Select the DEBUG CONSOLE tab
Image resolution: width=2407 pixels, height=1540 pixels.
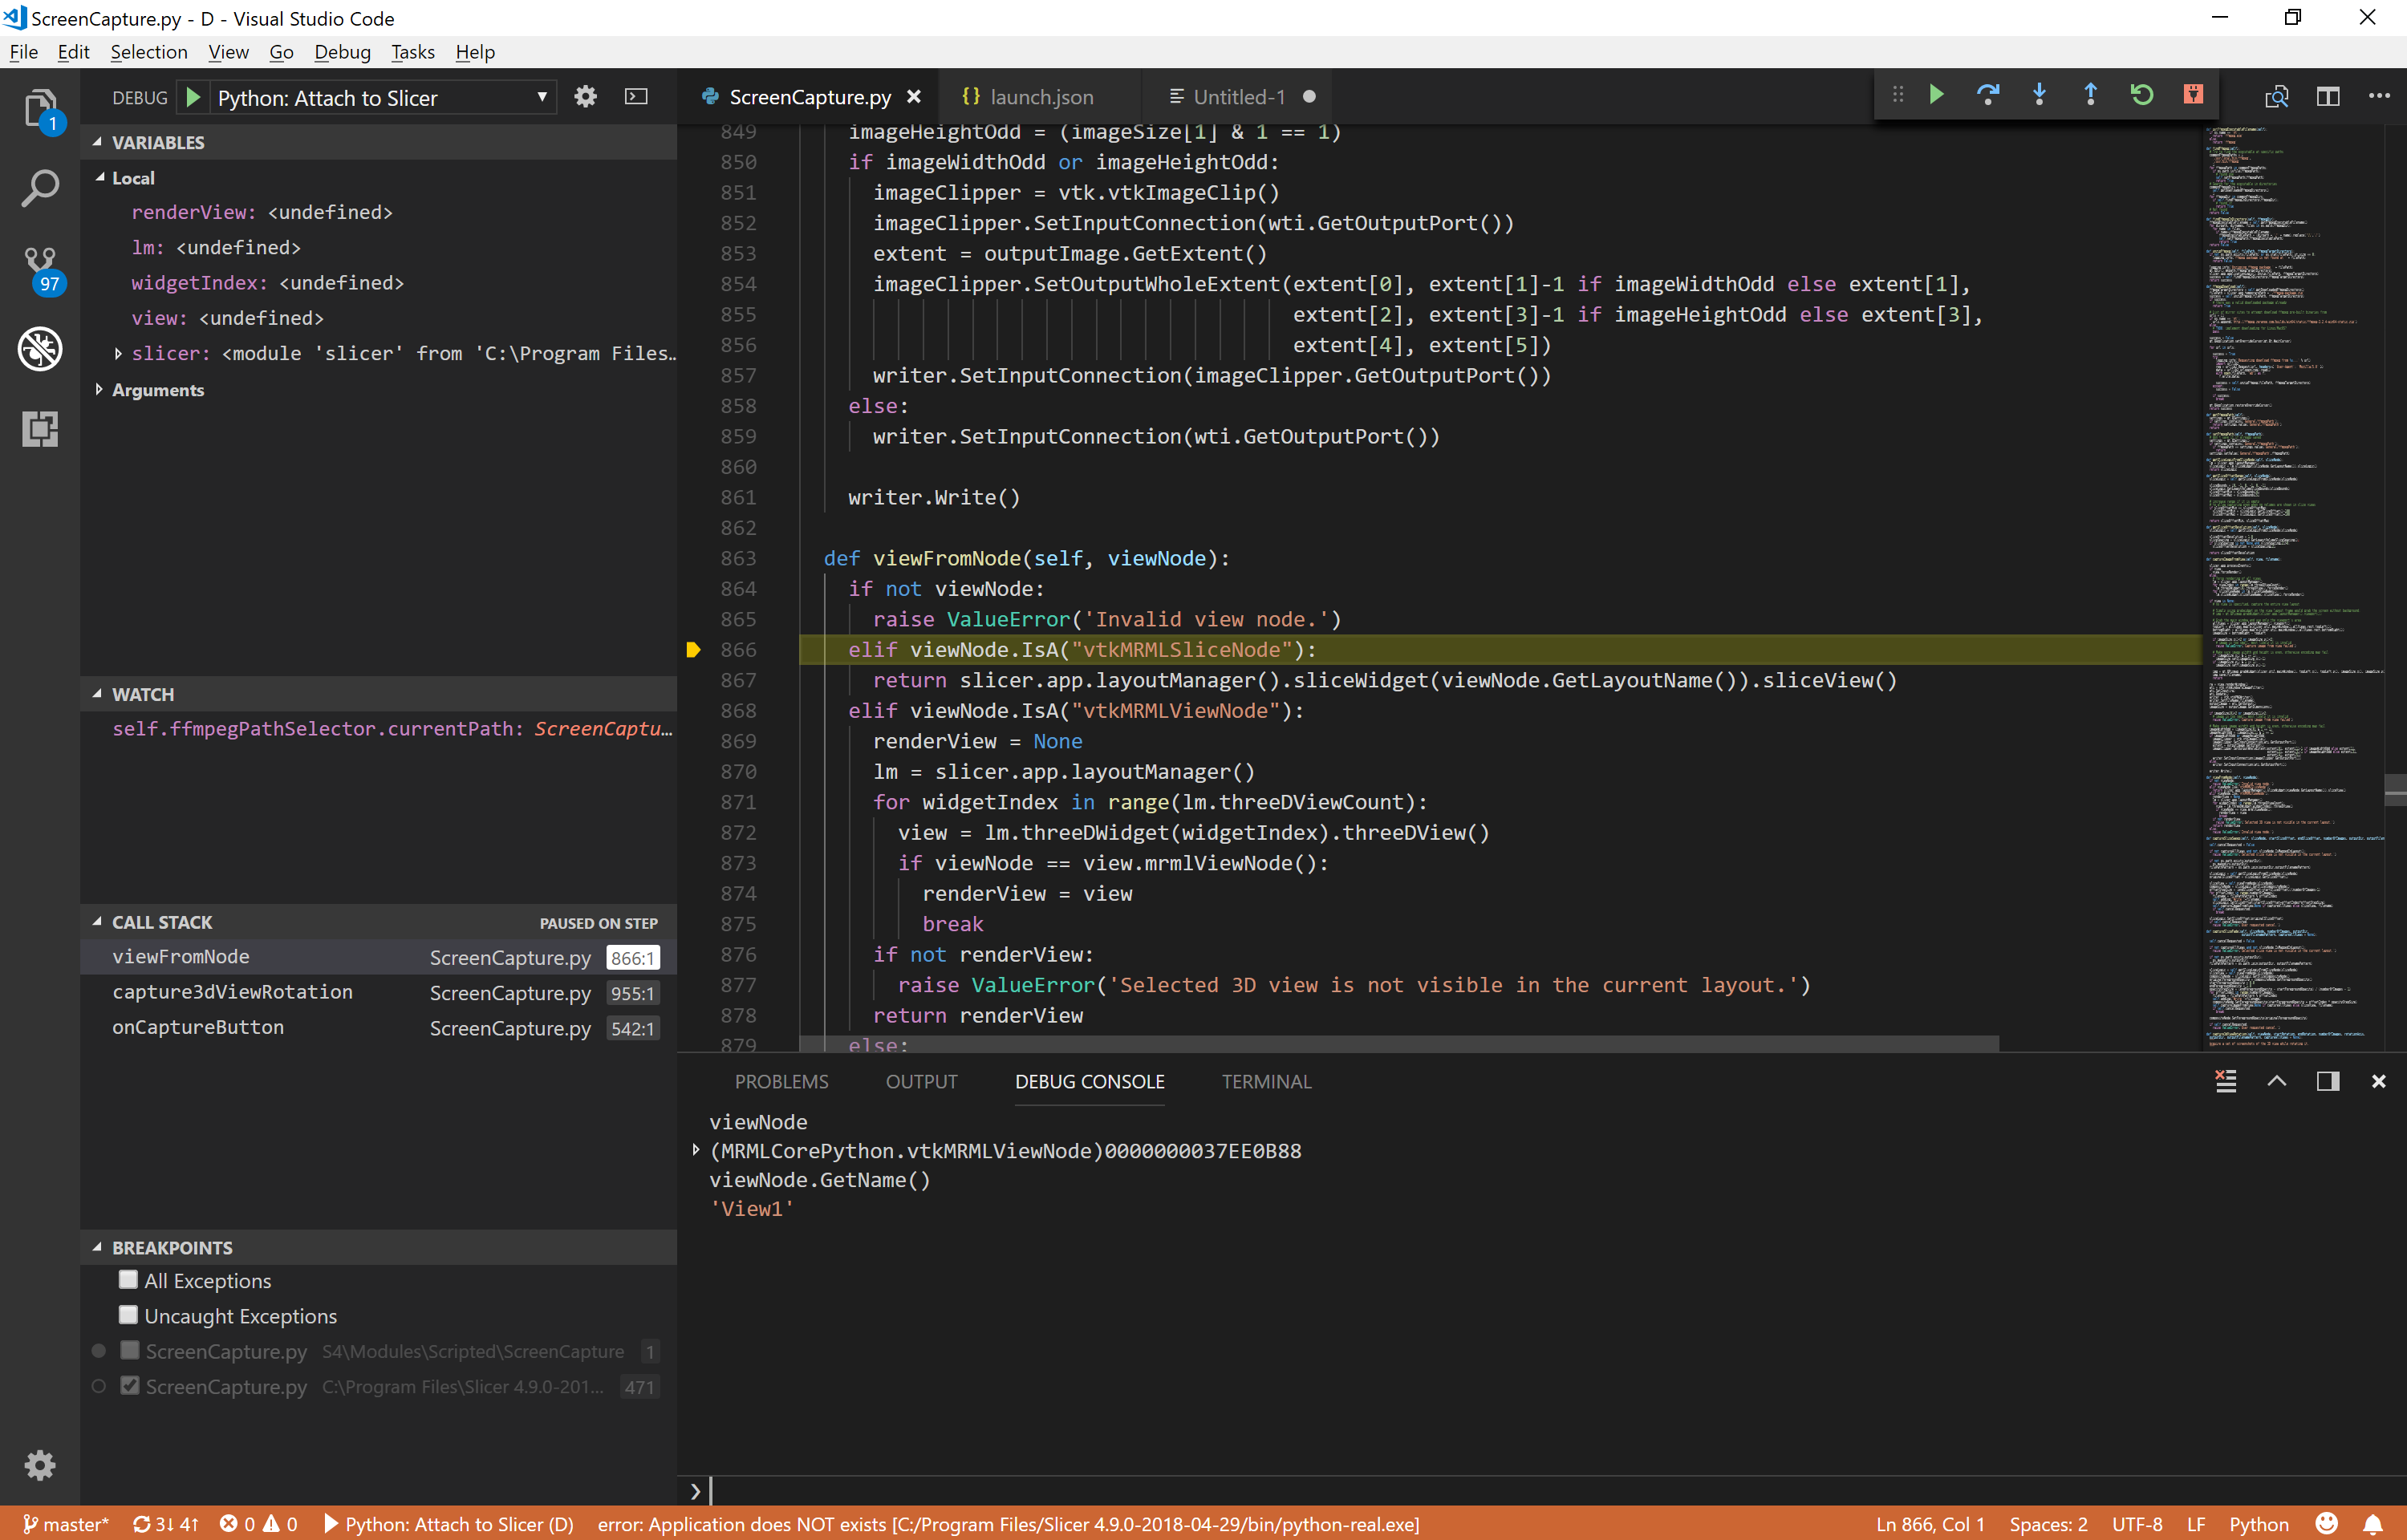coord(1090,1080)
